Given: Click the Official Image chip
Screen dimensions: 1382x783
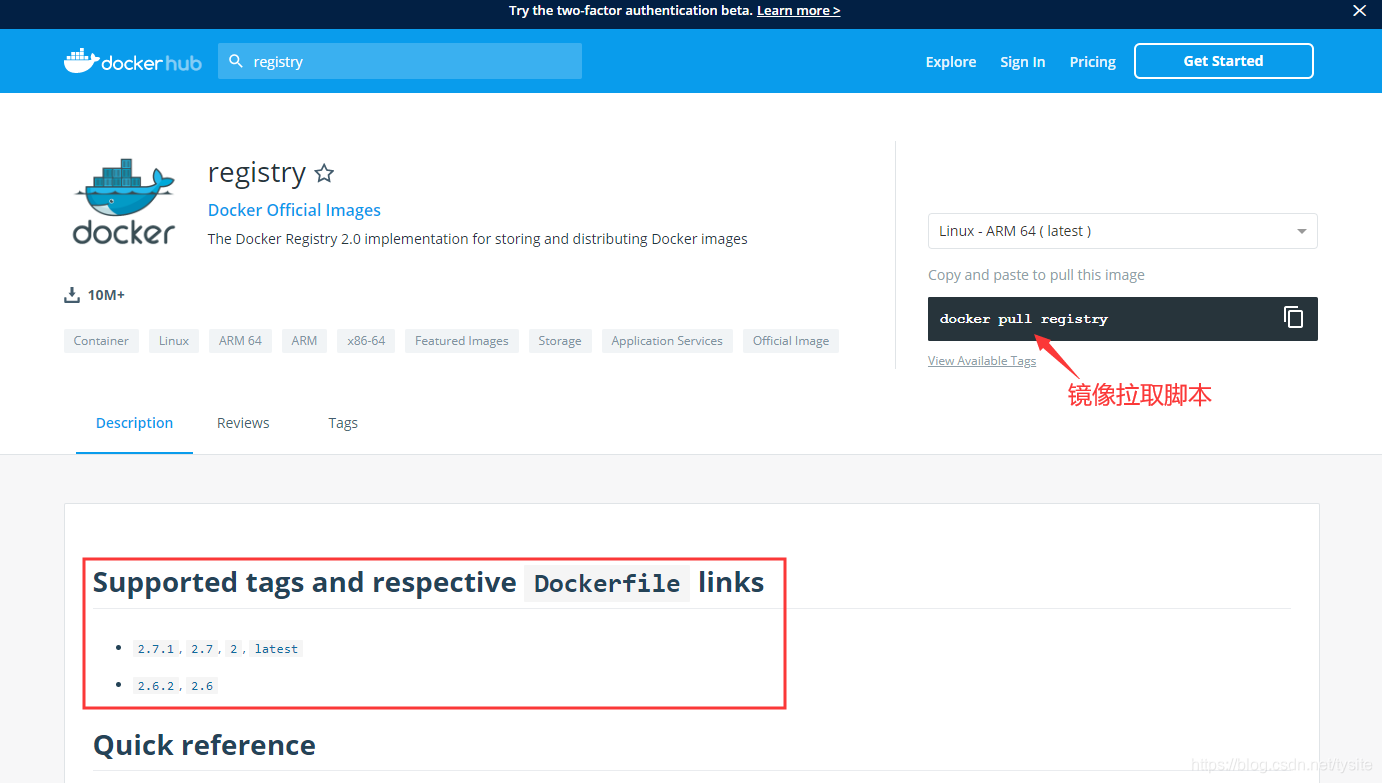Looking at the screenshot, I should [x=791, y=341].
